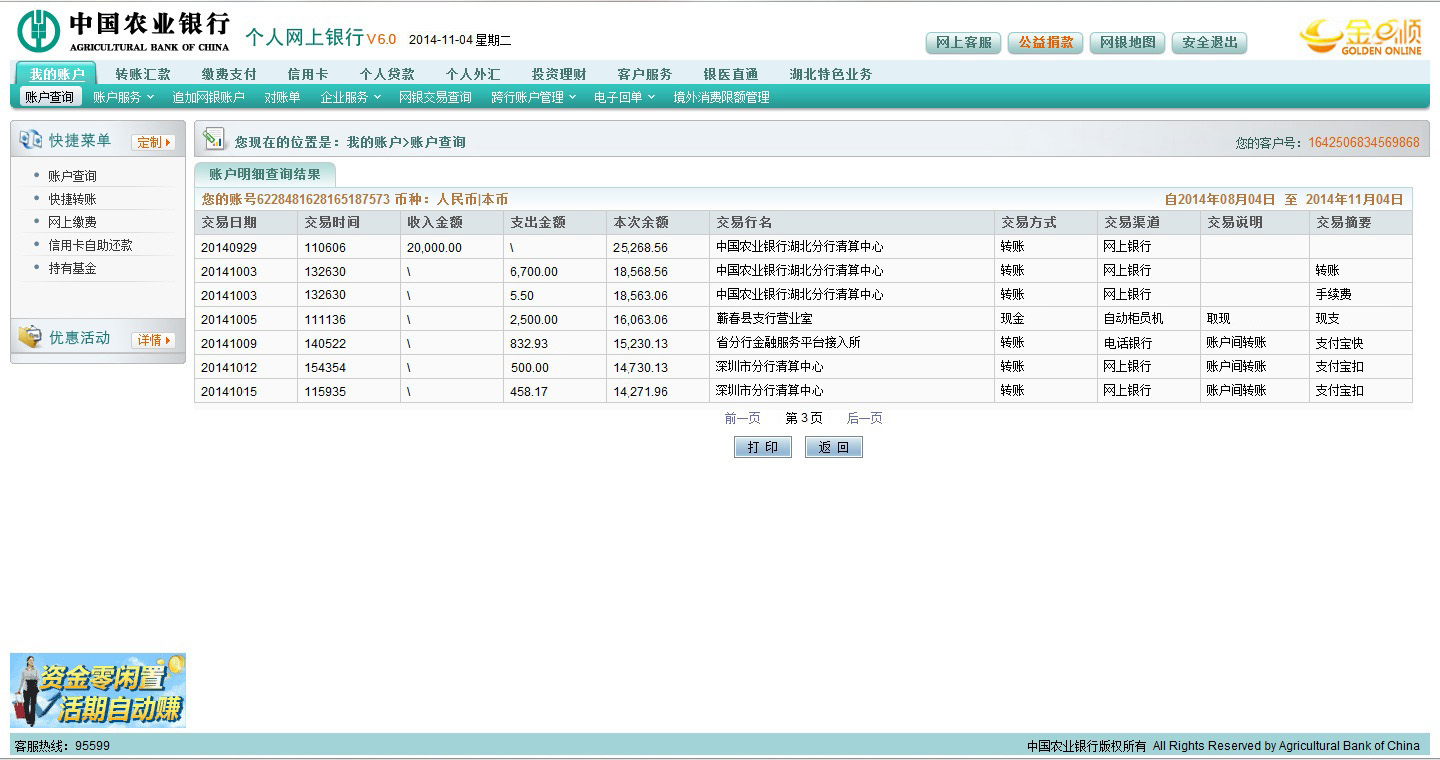The width and height of the screenshot is (1440, 760).
Task: Open the 信用卡 tab
Action: [307, 74]
